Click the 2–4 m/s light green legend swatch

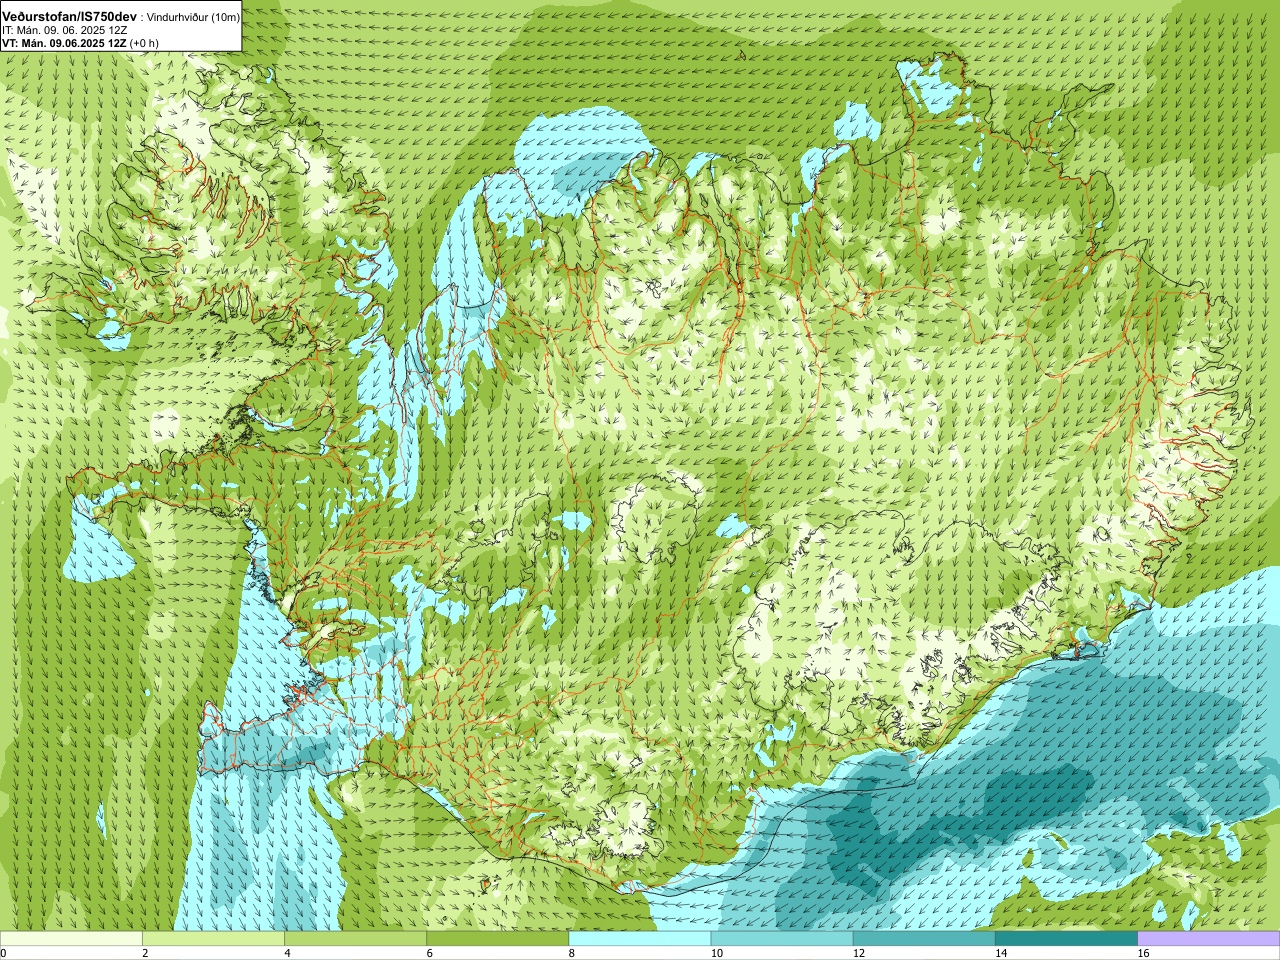[213, 939]
